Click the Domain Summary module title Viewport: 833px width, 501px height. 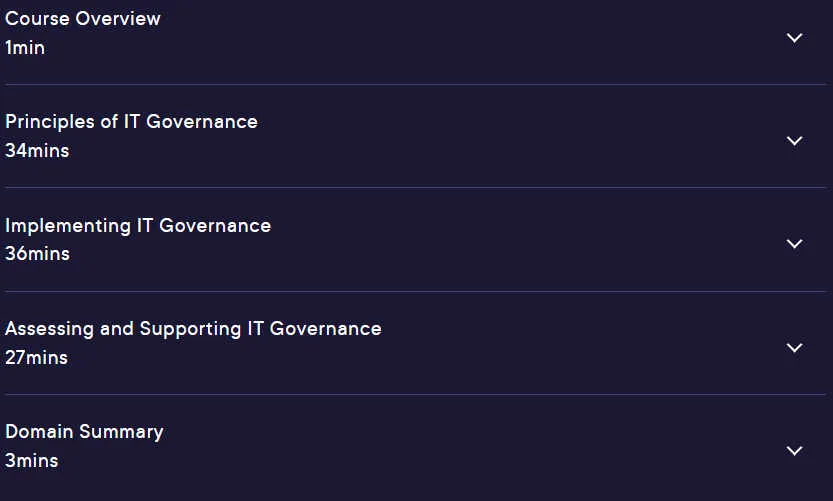pyautogui.click(x=84, y=432)
